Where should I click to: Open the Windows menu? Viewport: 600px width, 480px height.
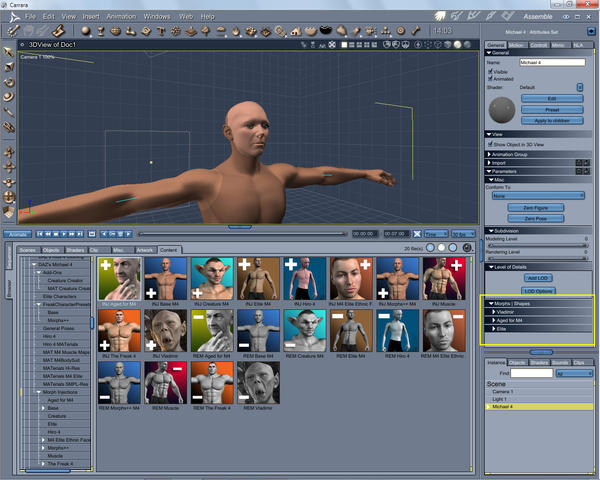pos(157,16)
